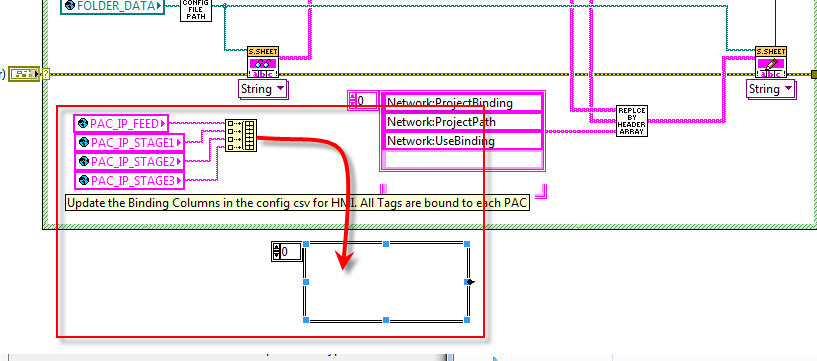The width and height of the screenshot is (817, 361).
Task: Select the FOLDER_DATA global variable node
Action: coord(113,6)
